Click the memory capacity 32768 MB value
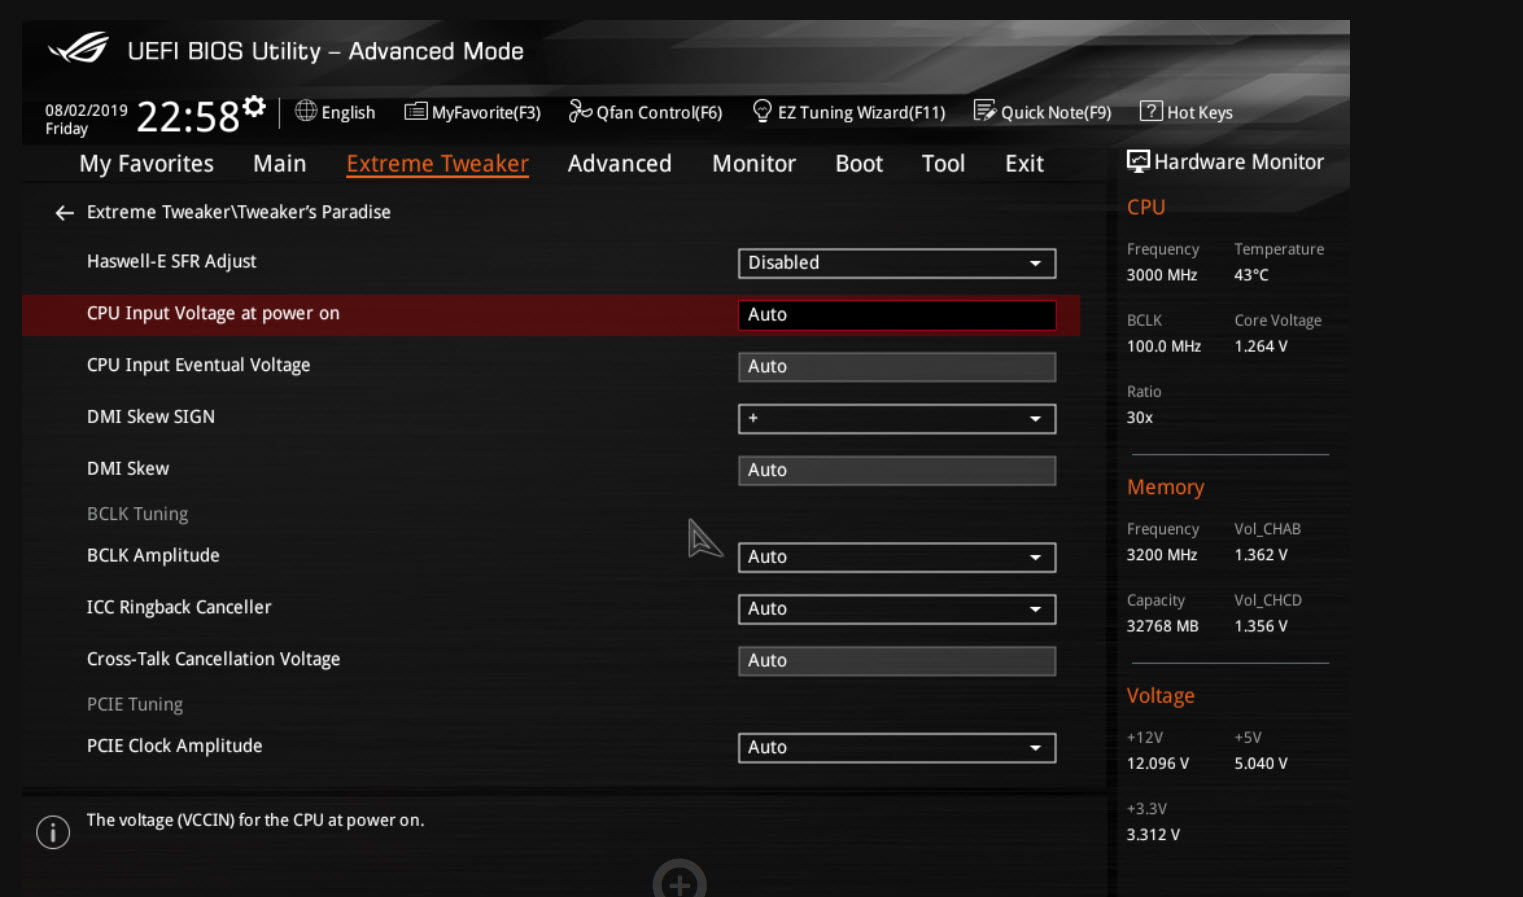1523x897 pixels. click(x=1163, y=627)
